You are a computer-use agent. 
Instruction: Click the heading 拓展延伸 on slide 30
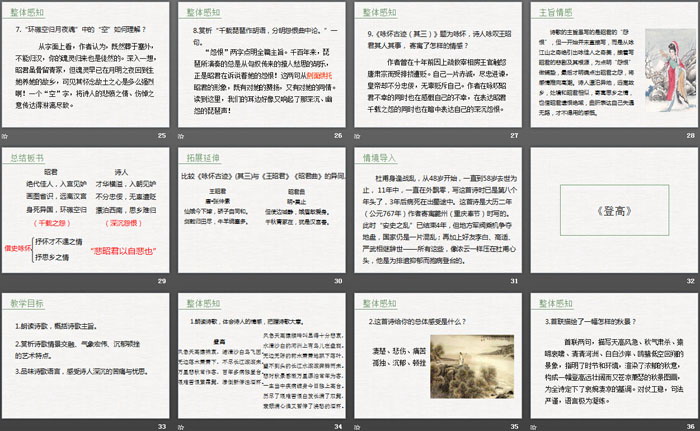[203, 158]
